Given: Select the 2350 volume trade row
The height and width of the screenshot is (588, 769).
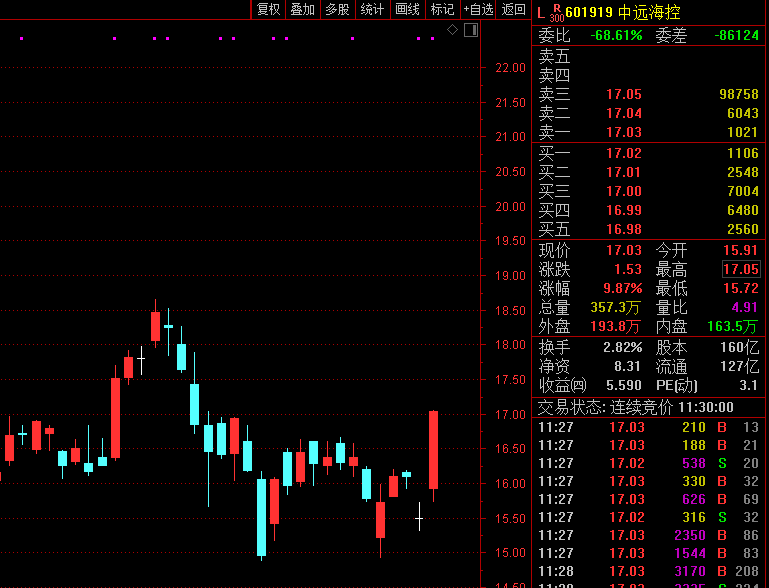Looking at the screenshot, I should pos(648,535).
